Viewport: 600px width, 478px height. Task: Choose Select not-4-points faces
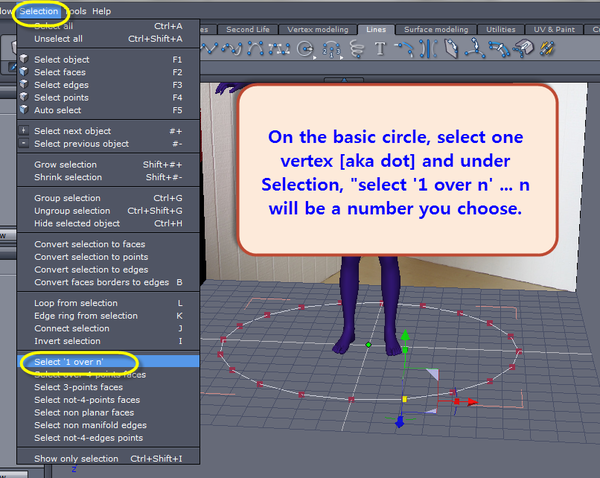[x=108, y=400]
